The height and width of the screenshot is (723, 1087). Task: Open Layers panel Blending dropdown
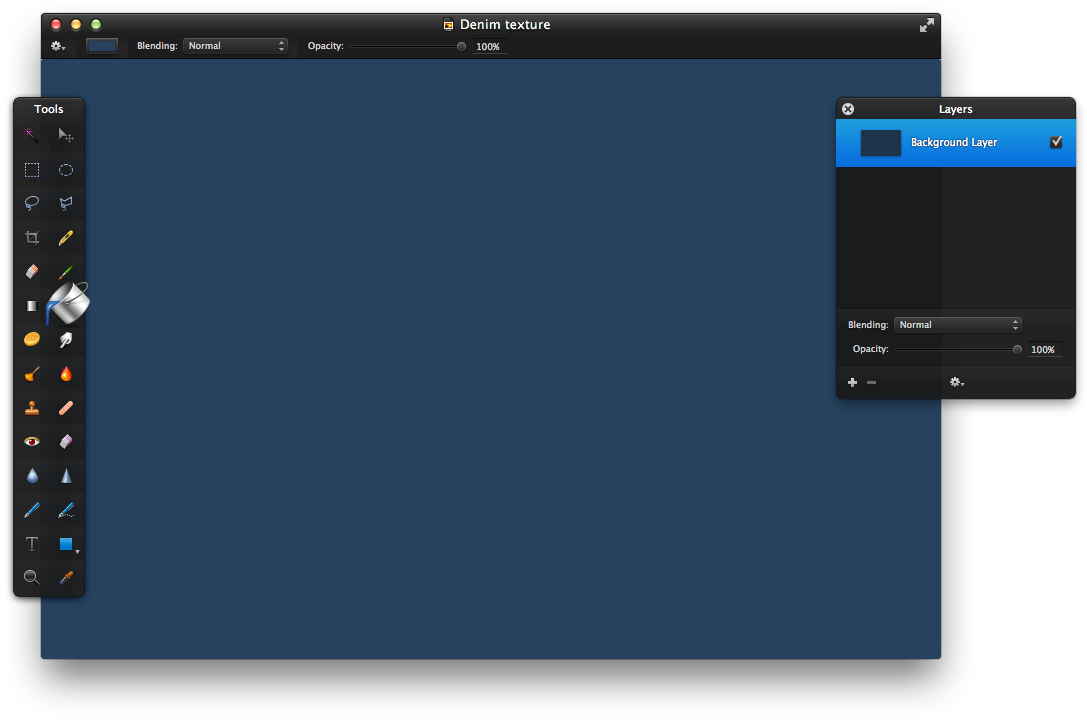[x=957, y=325]
